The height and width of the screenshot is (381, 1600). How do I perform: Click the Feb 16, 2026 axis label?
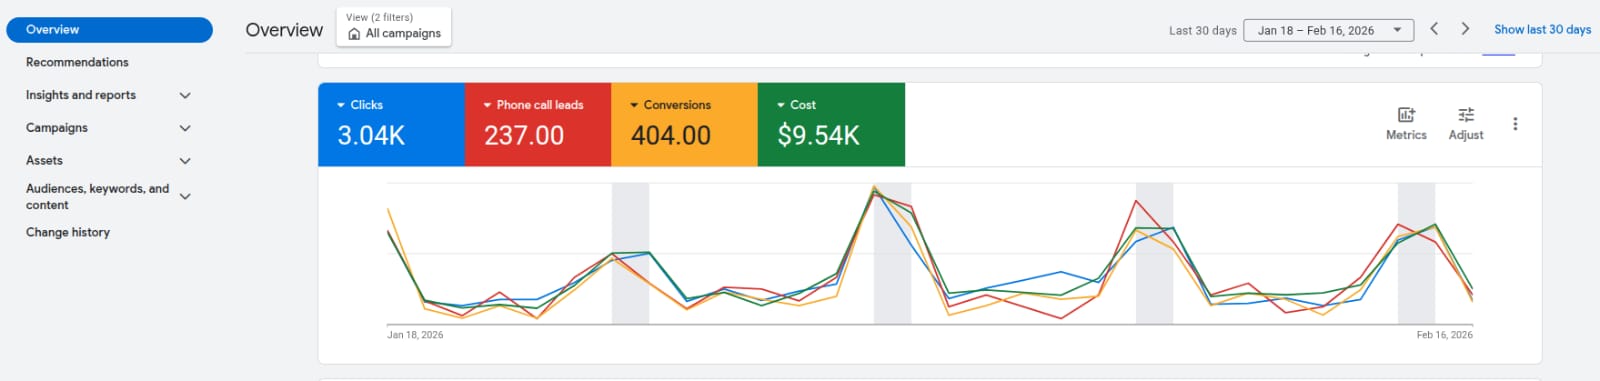(x=1444, y=335)
